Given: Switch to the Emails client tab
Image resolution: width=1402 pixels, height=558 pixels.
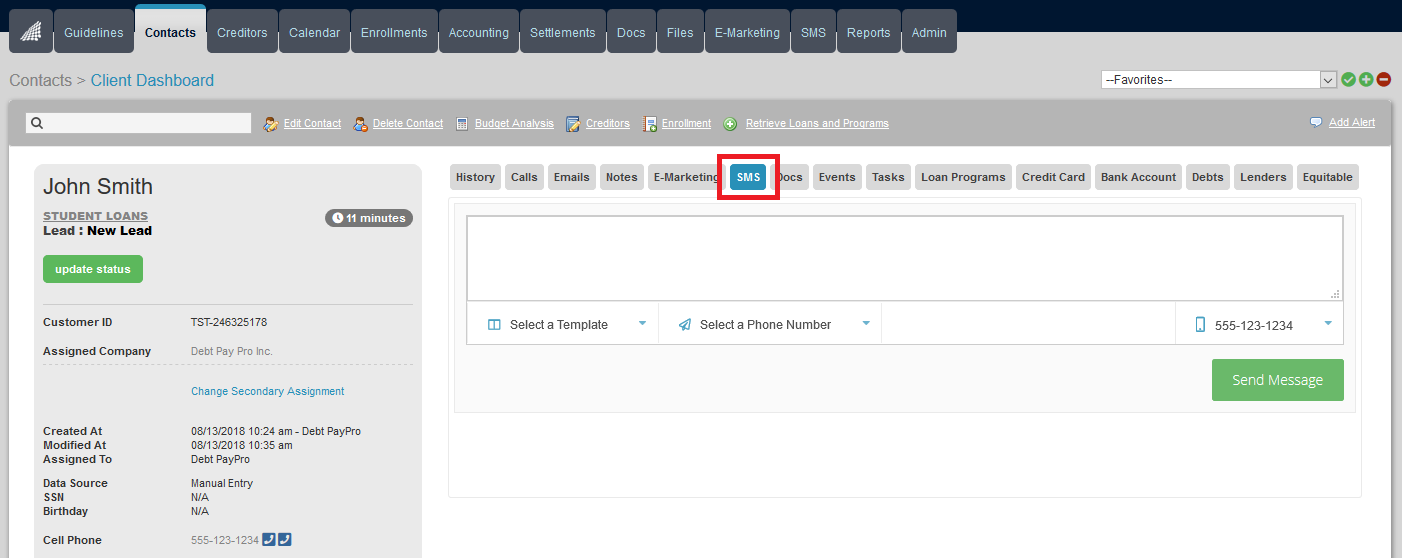Looking at the screenshot, I should (x=571, y=177).
